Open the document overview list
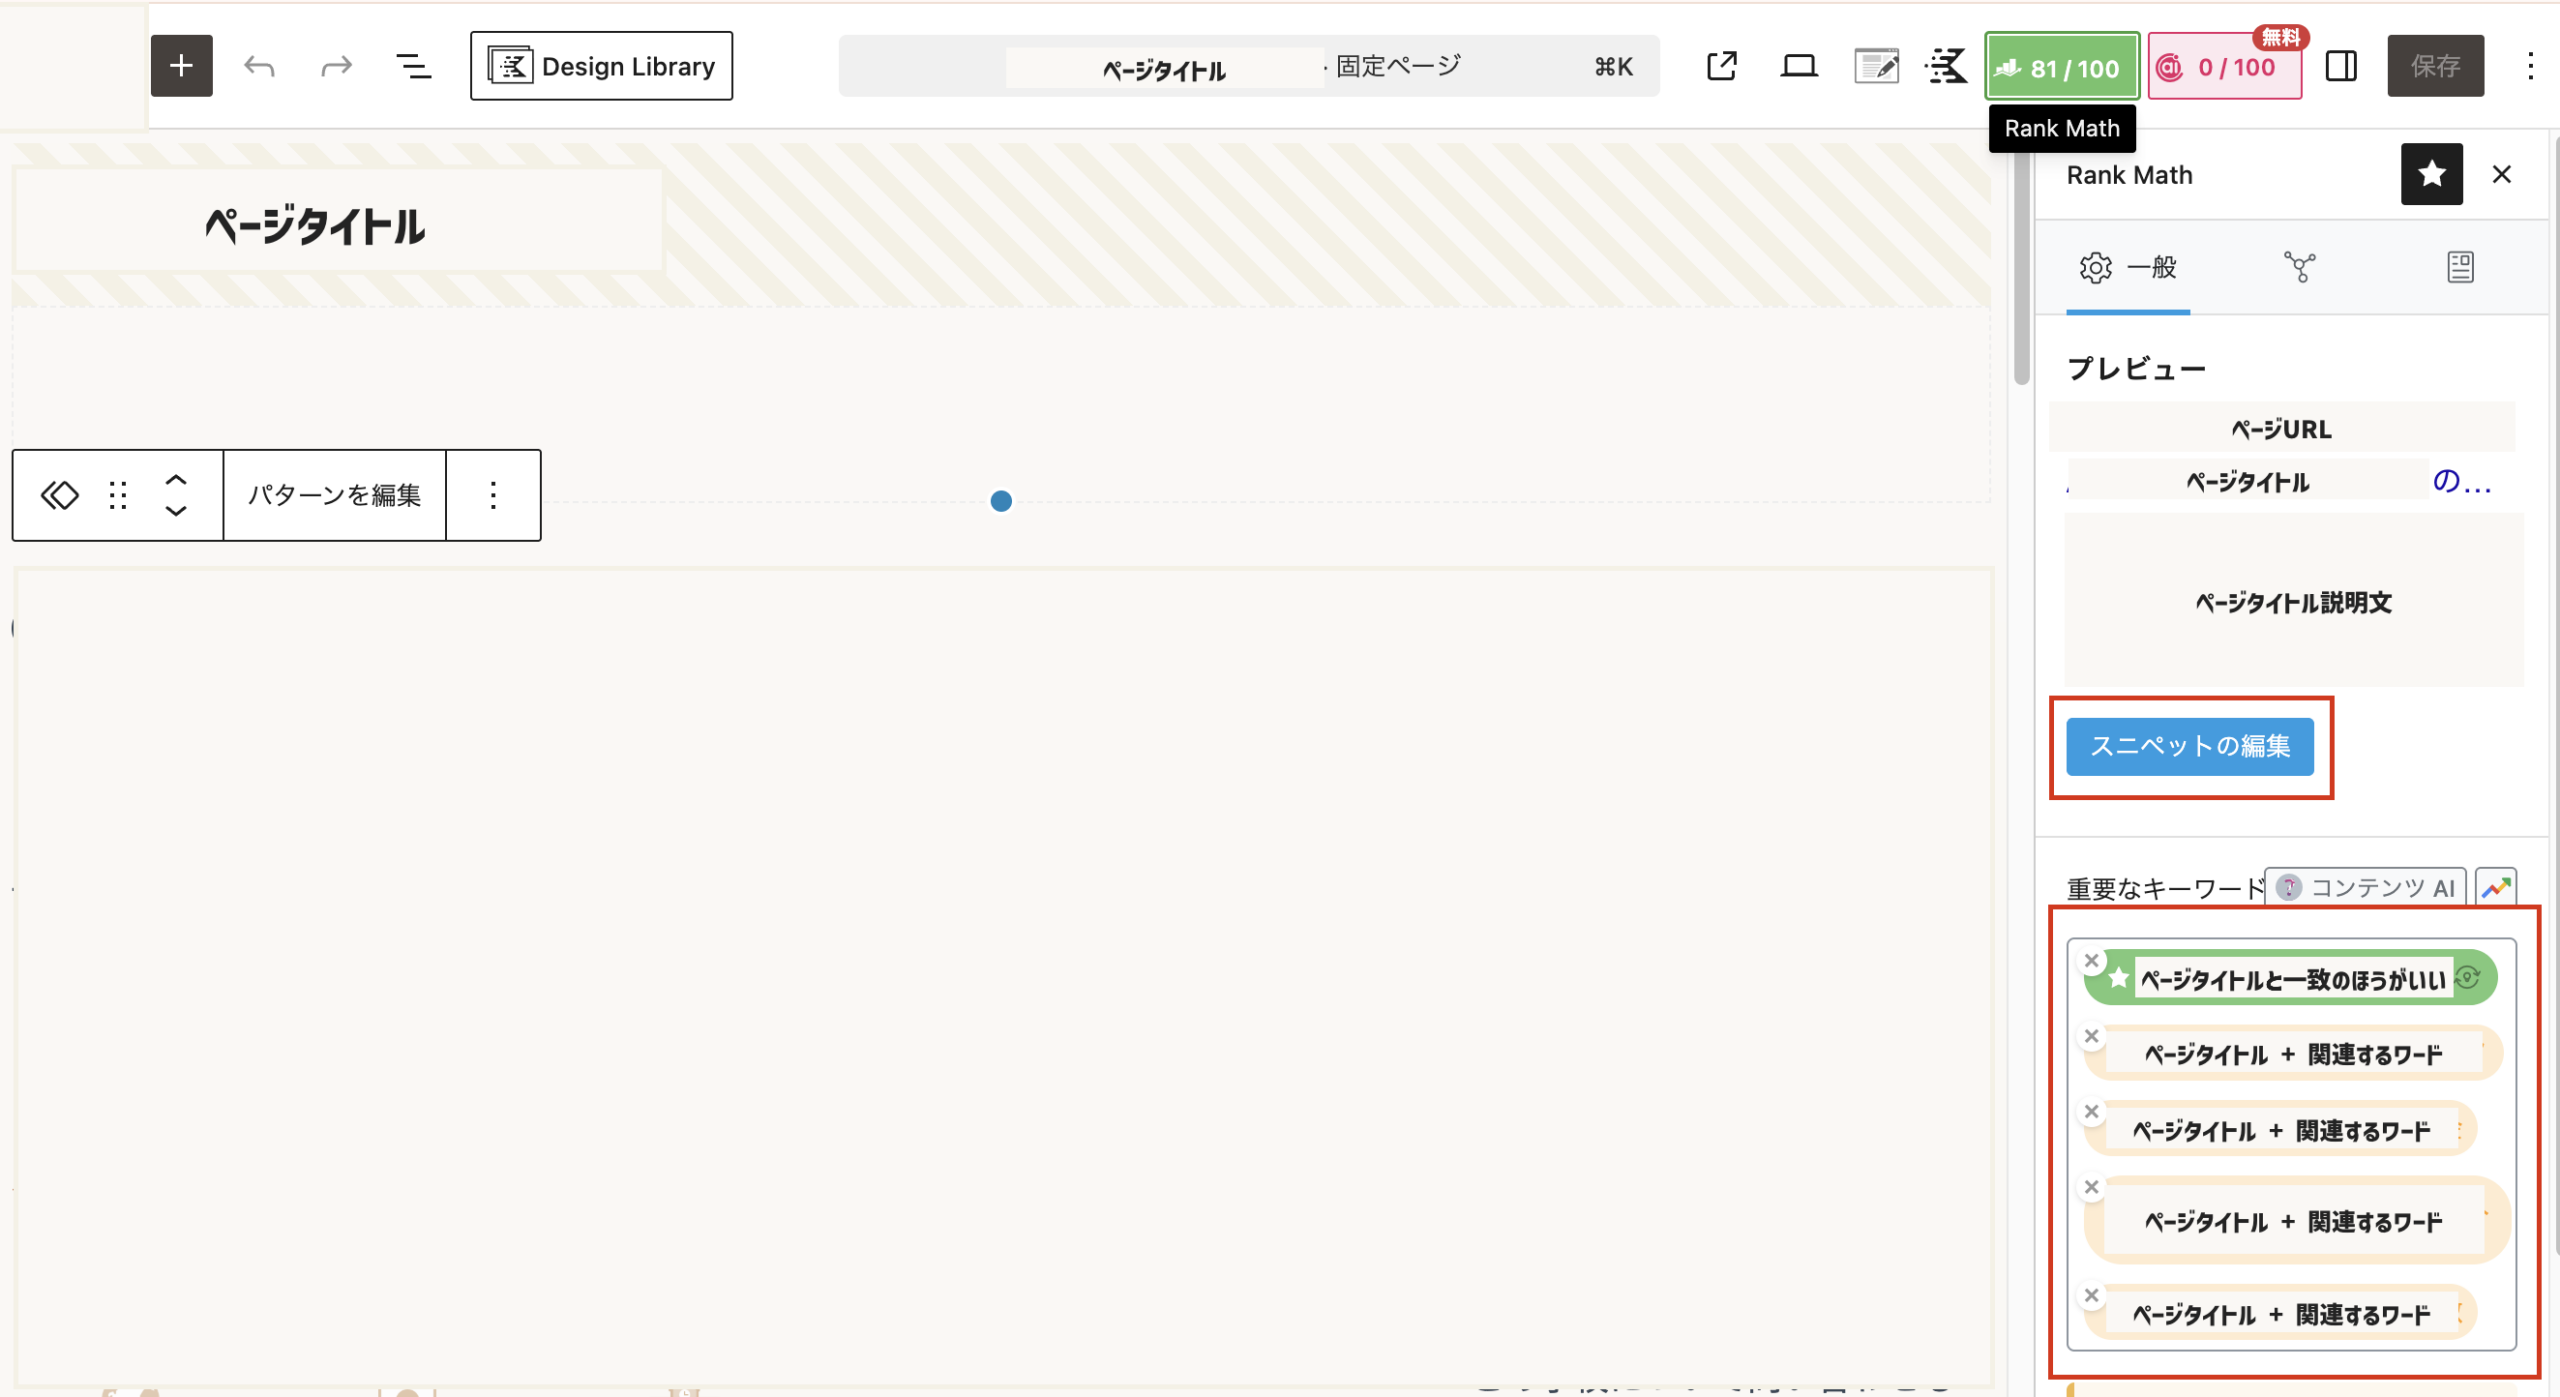This screenshot has height=1397, width=2560. [413, 66]
